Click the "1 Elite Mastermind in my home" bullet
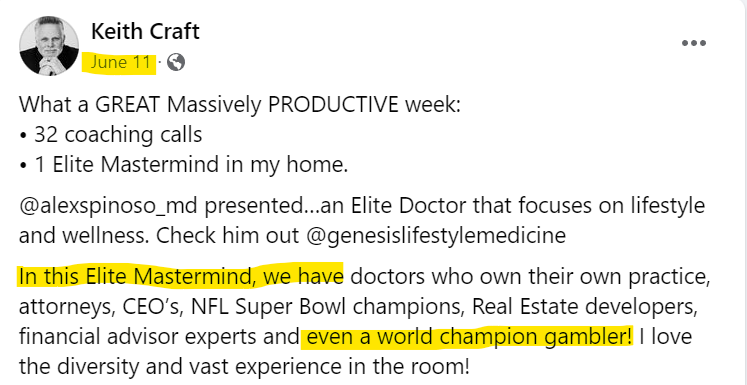 pyautogui.click(x=183, y=165)
